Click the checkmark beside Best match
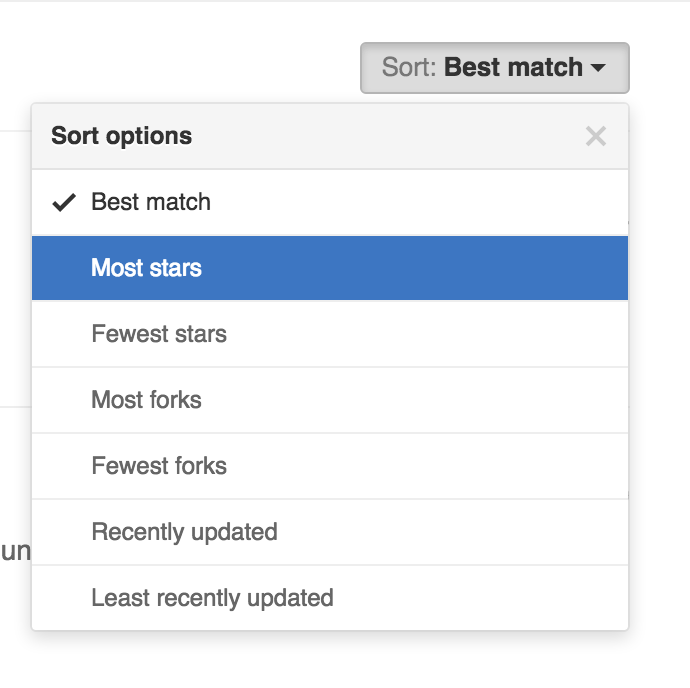The height and width of the screenshot is (688, 690). click(x=64, y=202)
